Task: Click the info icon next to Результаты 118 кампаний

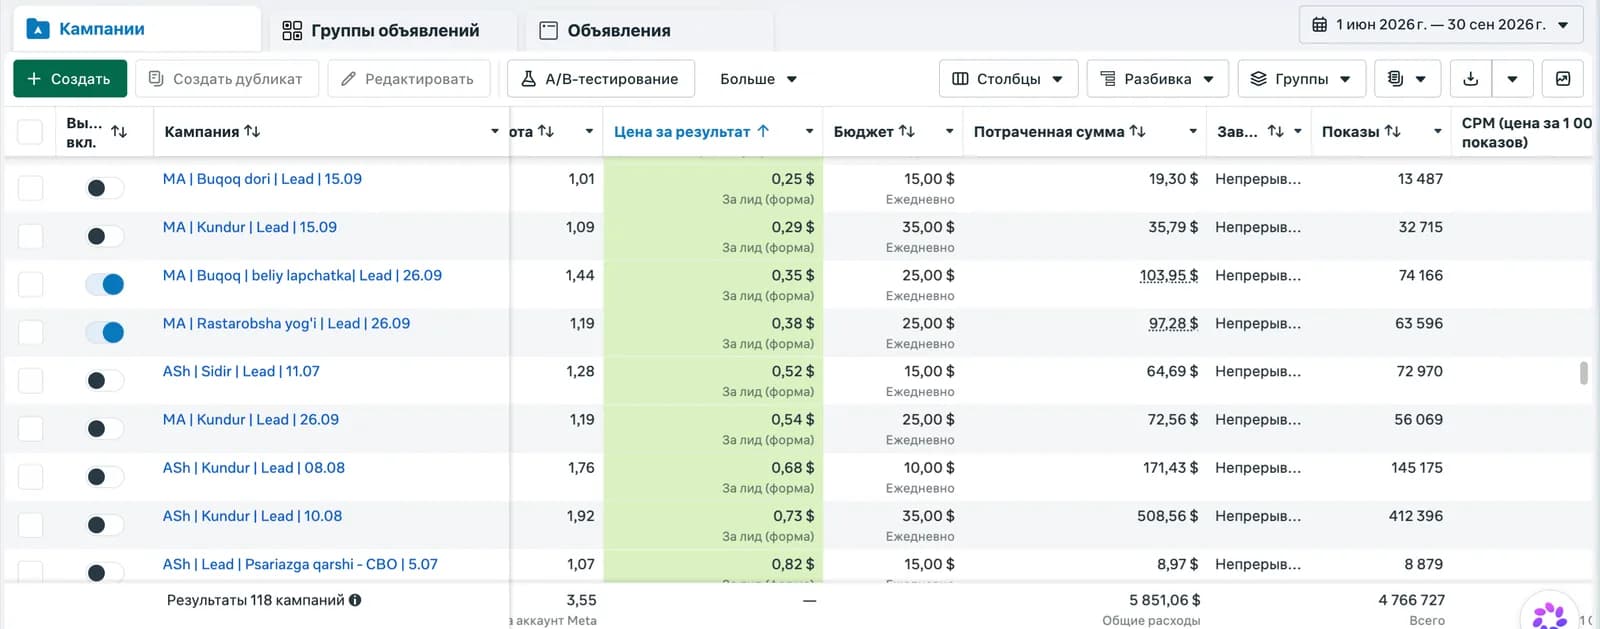Action: click(355, 600)
